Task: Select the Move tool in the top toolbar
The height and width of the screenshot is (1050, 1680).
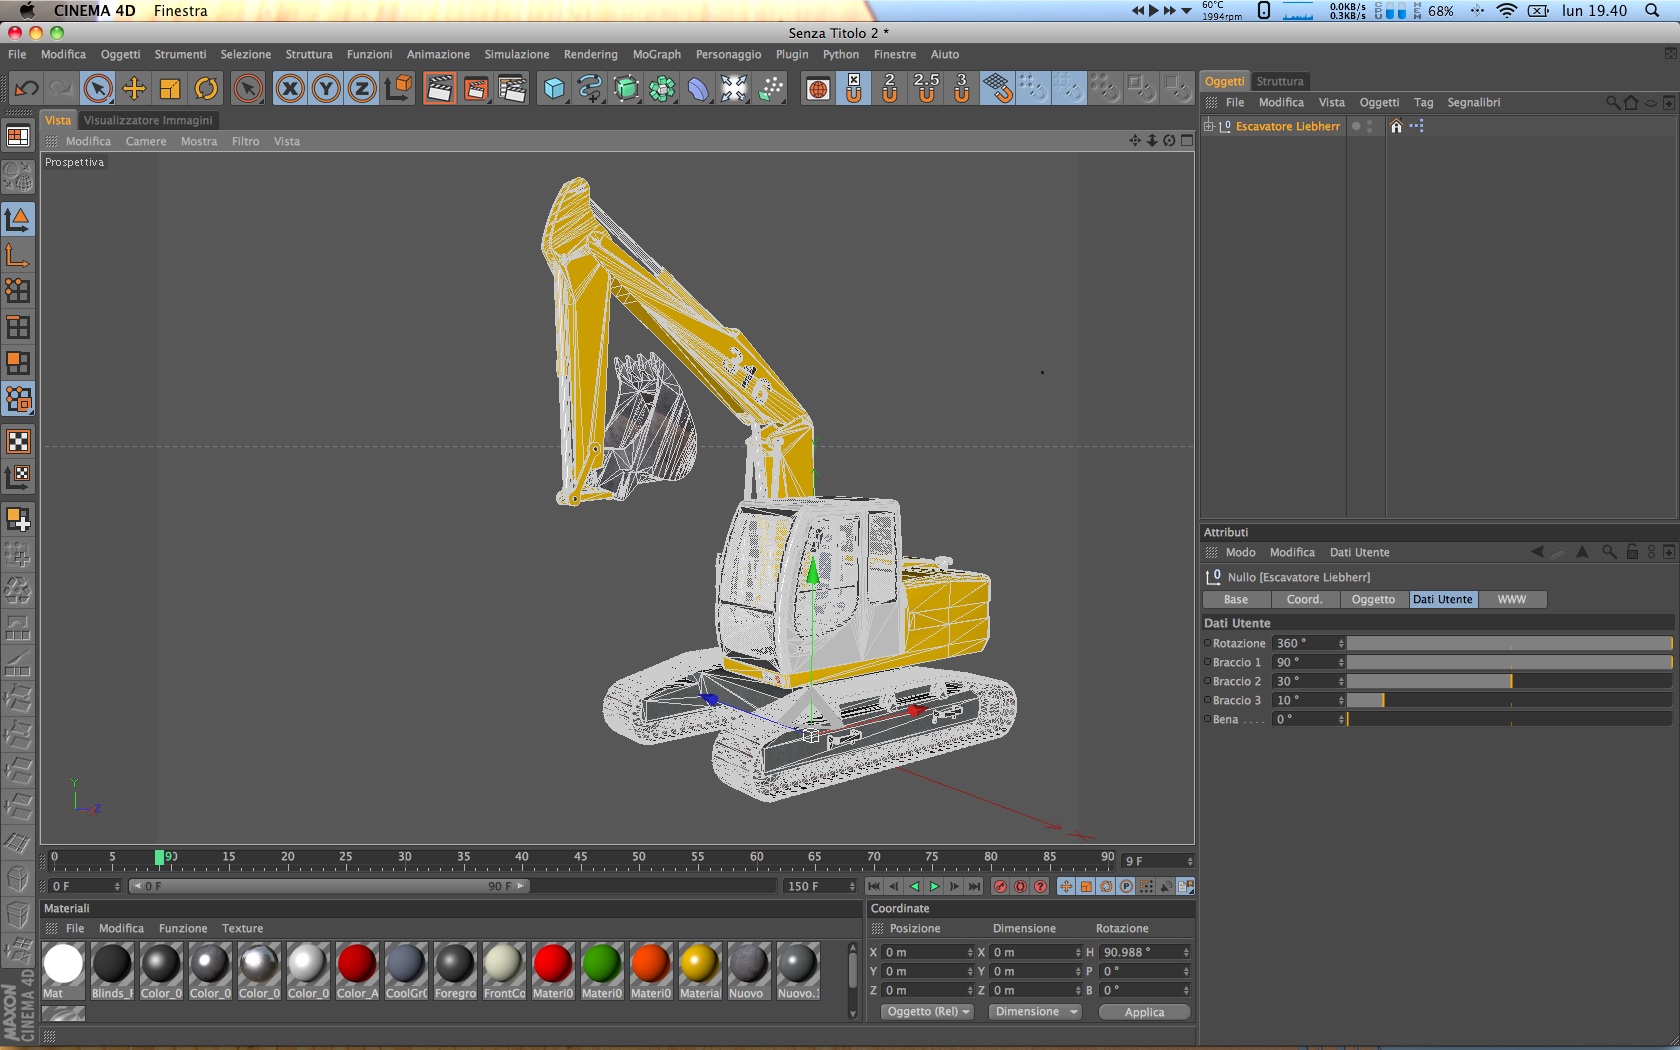Action: (x=134, y=89)
